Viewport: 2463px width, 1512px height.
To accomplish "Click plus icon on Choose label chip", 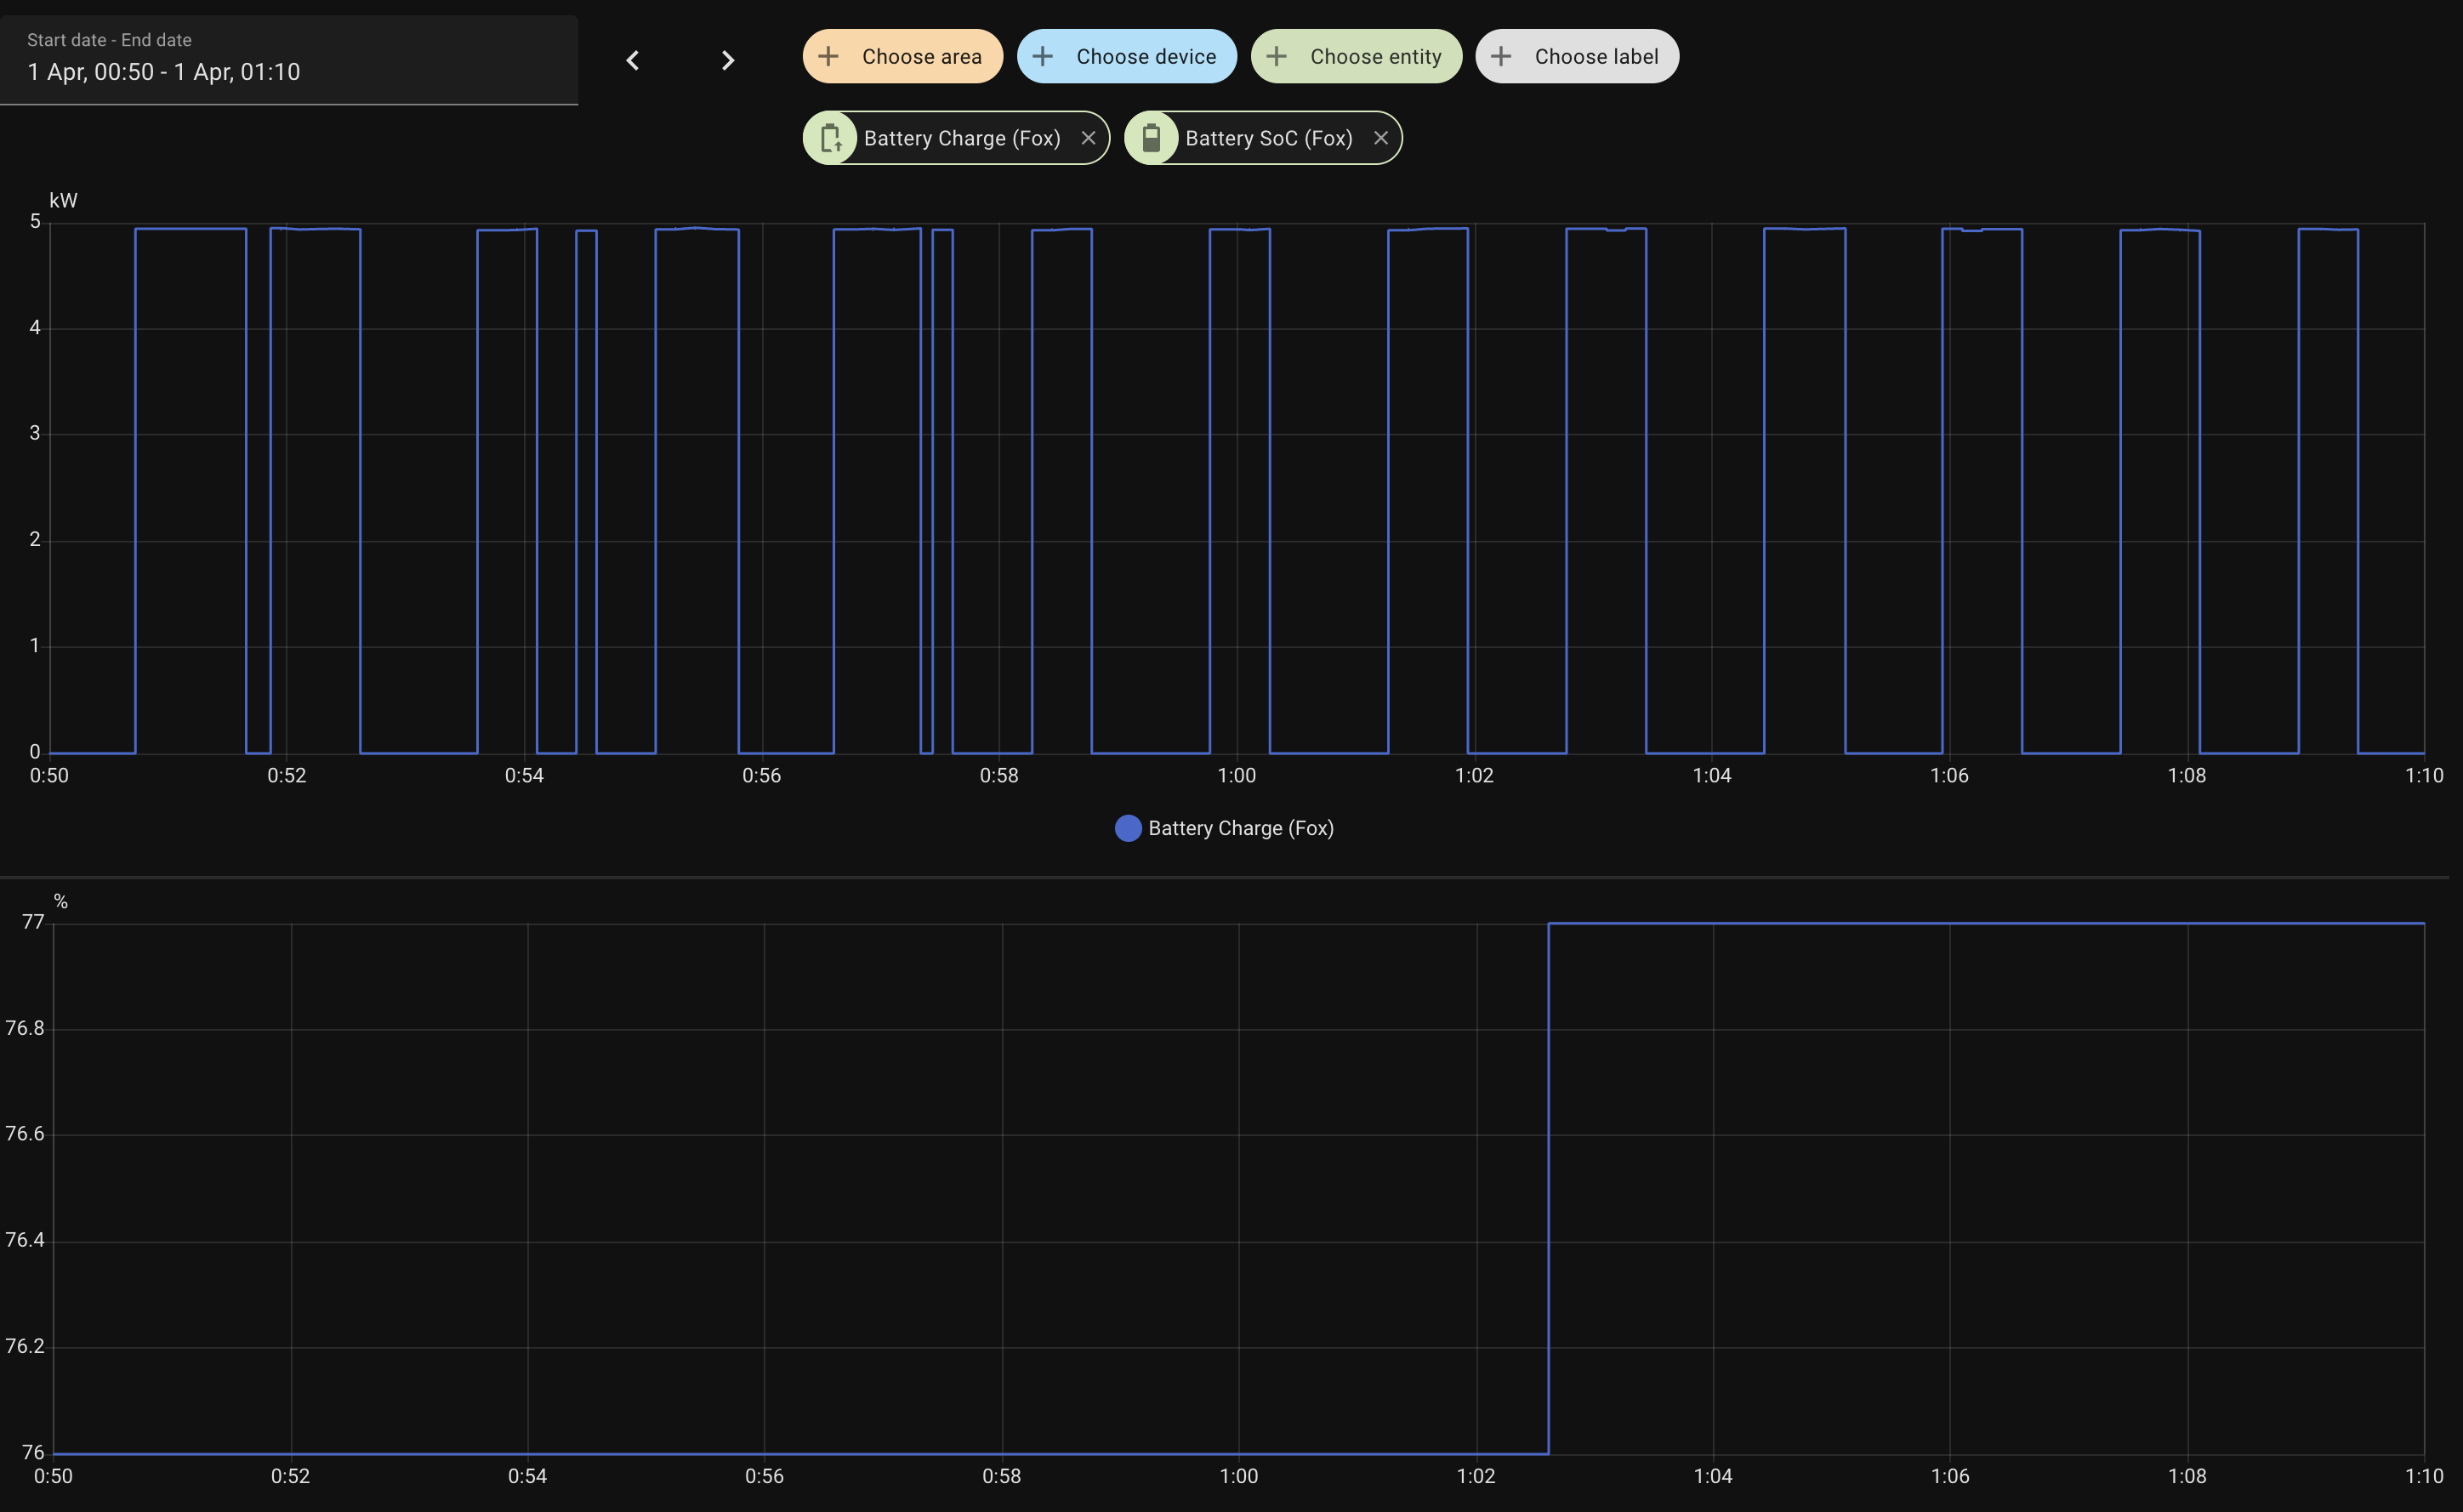I will click(1500, 56).
